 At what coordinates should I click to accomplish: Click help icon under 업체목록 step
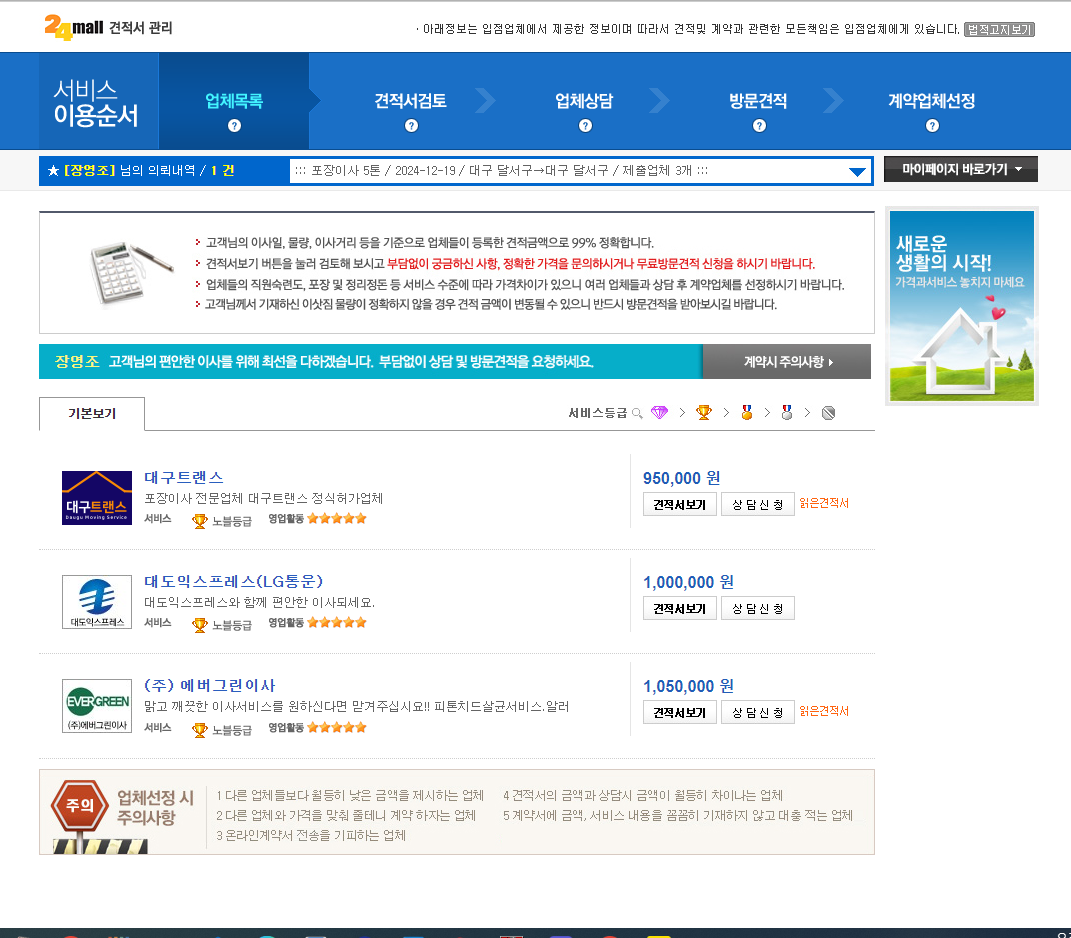click(234, 126)
